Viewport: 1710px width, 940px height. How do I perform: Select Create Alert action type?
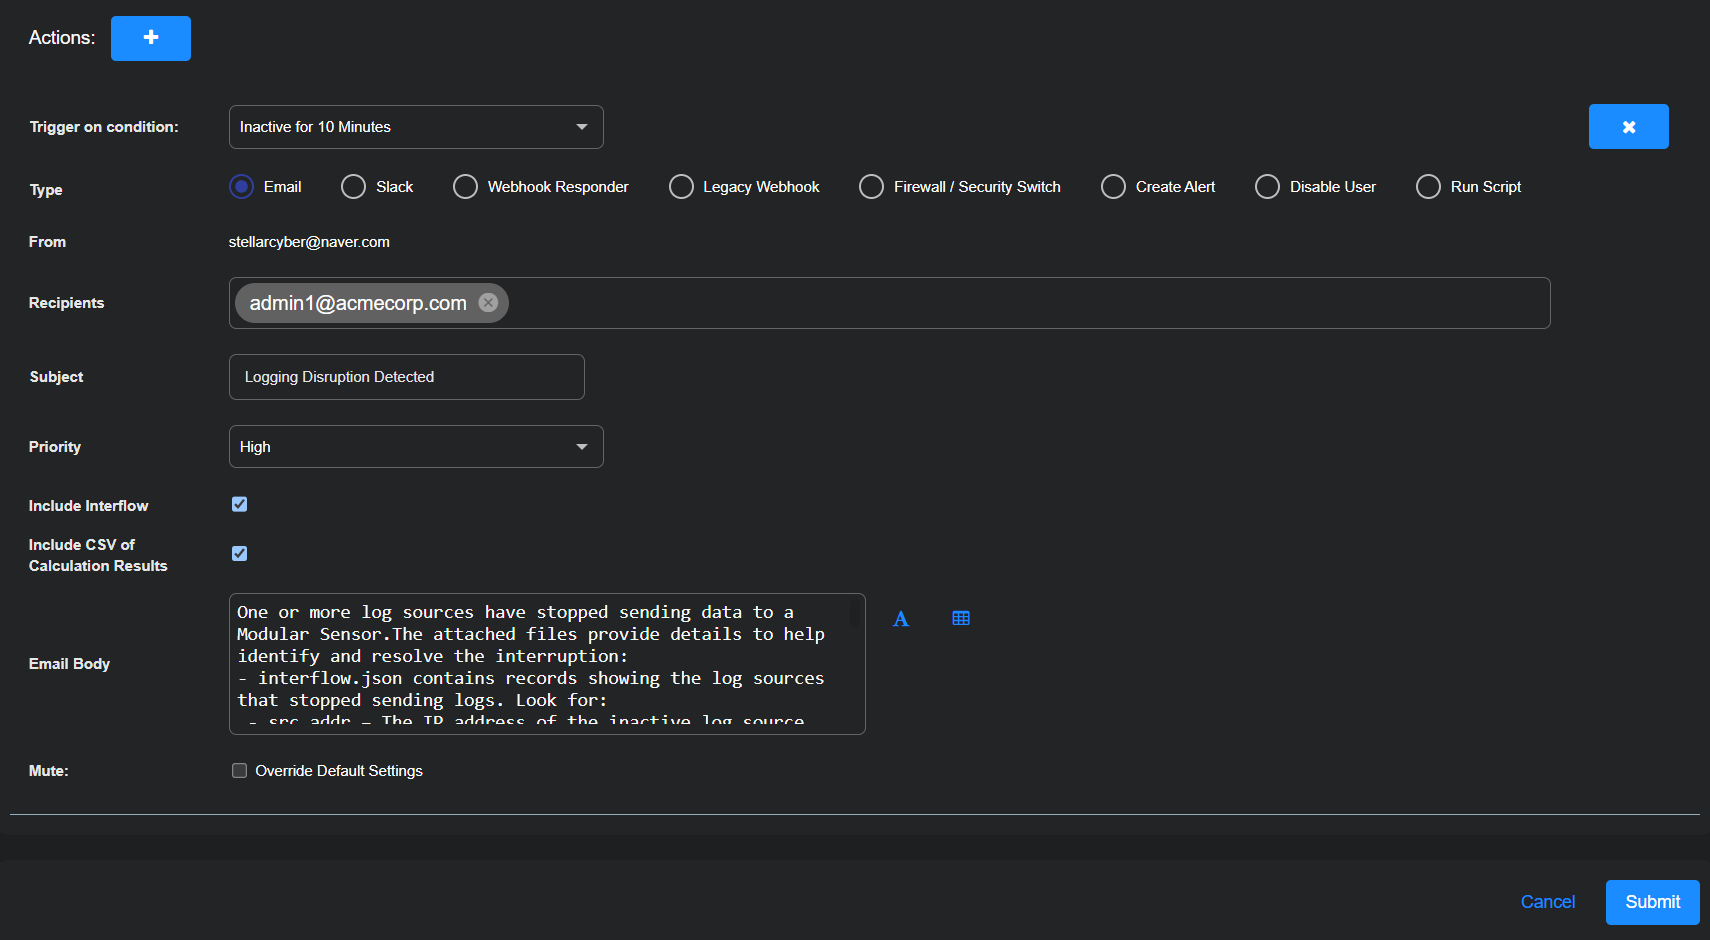pyautogui.click(x=1113, y=186)
